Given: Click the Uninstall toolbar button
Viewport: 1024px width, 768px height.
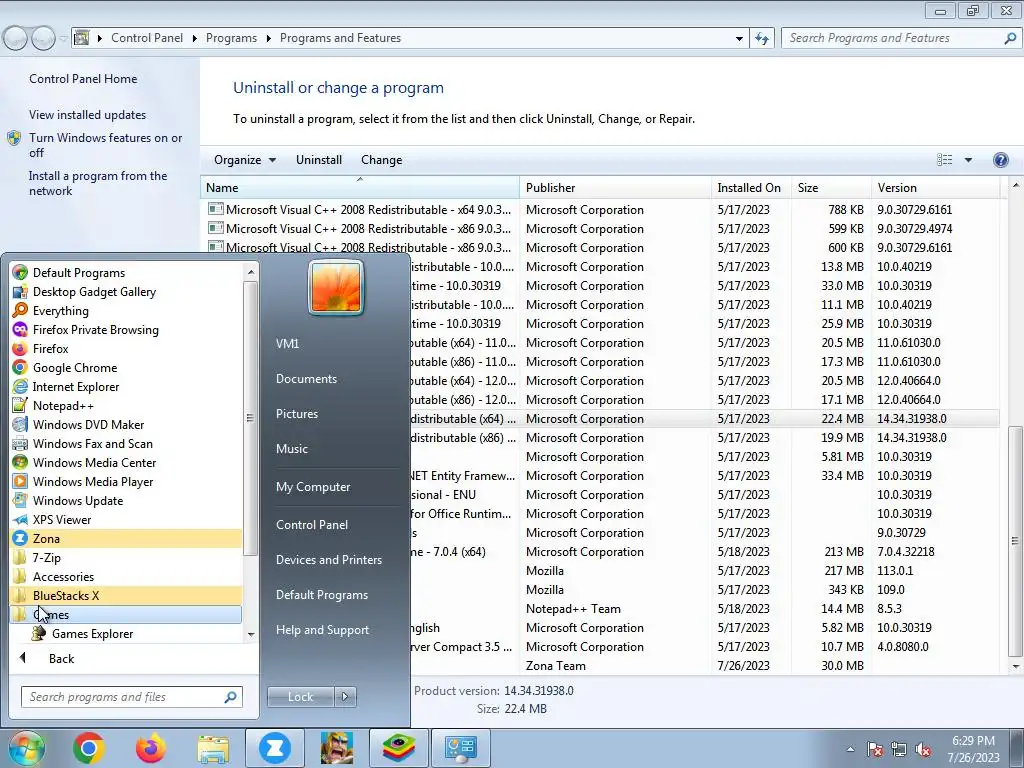Looking at the screenshot, I should [x=319, y=160].
